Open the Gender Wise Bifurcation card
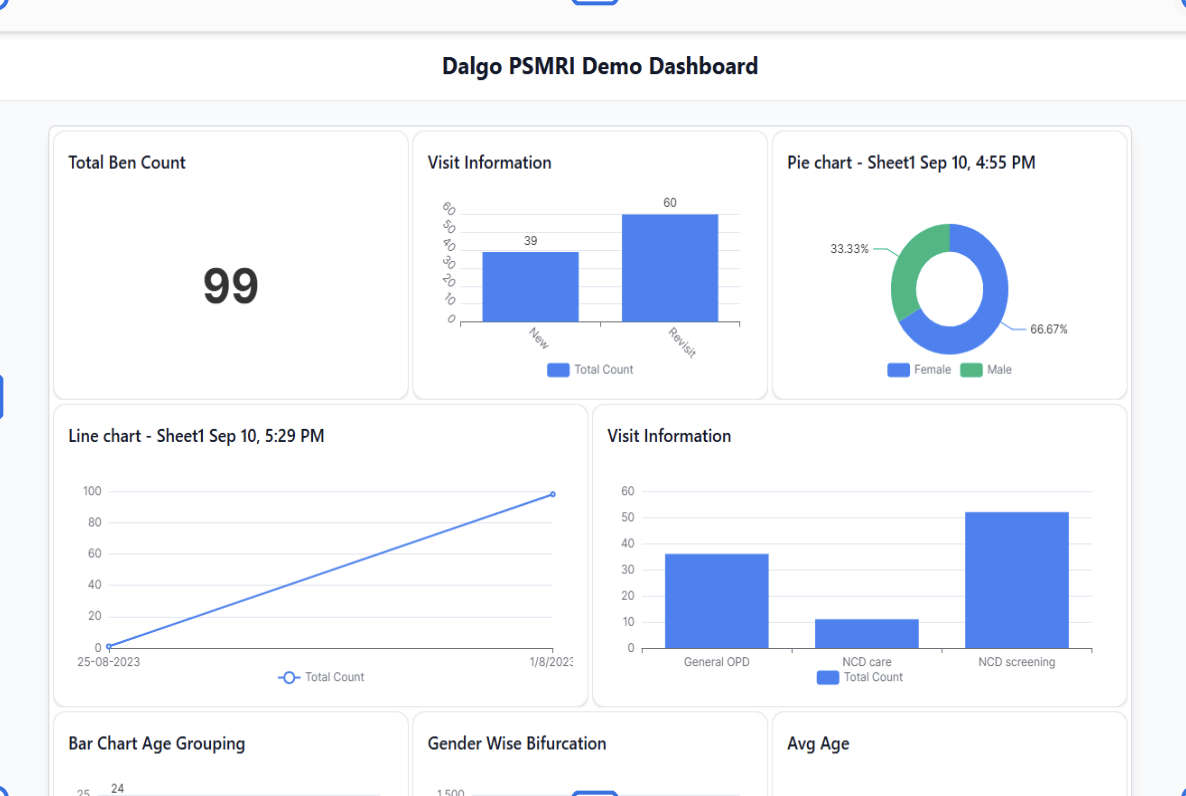The height and width of the screenshot is (796, 1186). (x=517, y=744)
